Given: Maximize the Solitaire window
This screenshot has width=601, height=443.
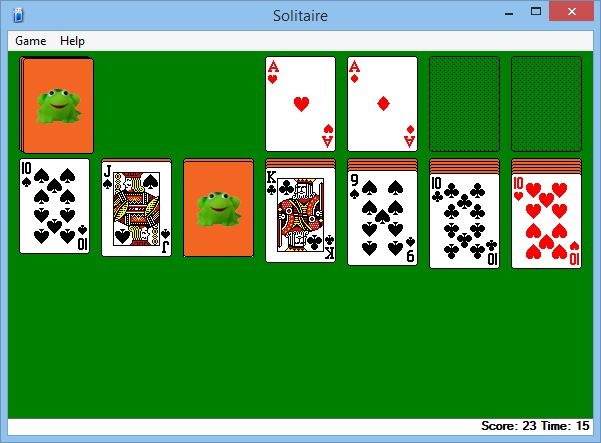Looking at the screenshot, I should click(x=536, y=11).
